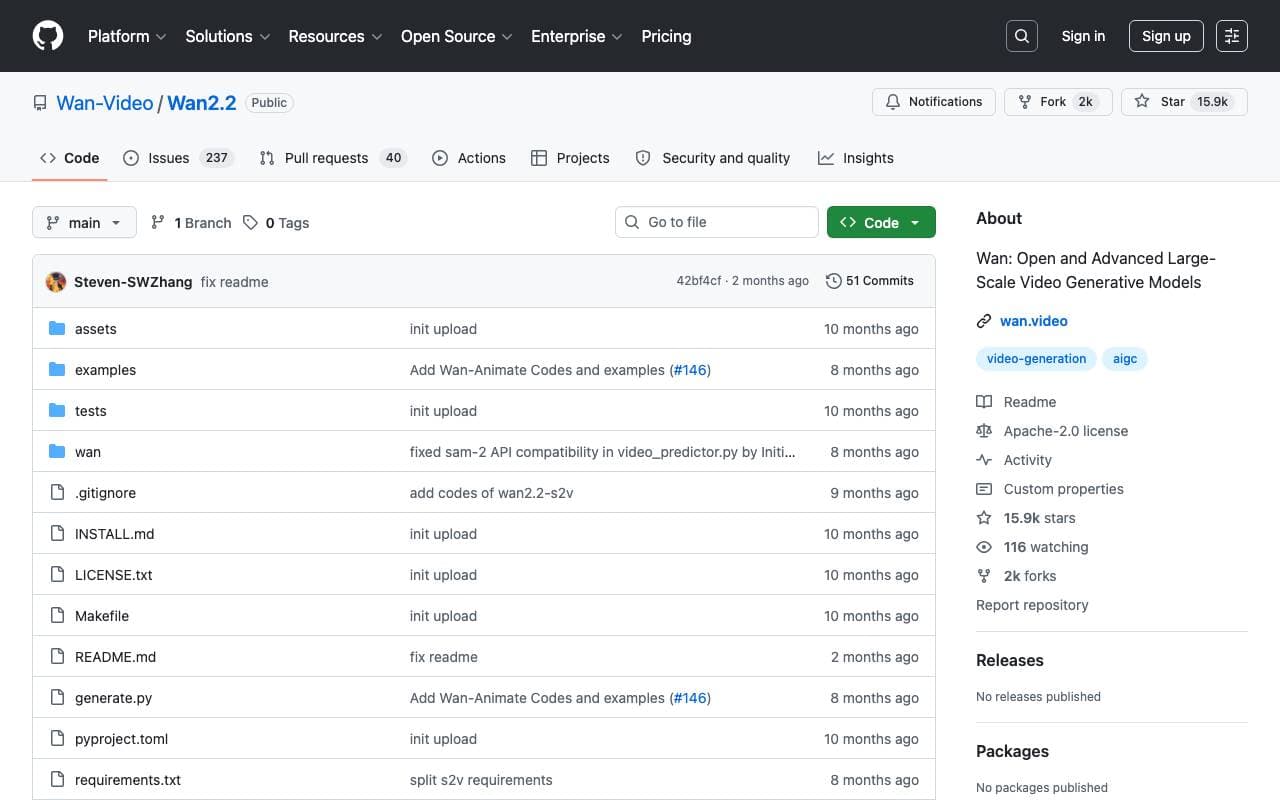The image size is (1280, 800).
Task: Click the assets folder icon
Action: tap(57, 329)
